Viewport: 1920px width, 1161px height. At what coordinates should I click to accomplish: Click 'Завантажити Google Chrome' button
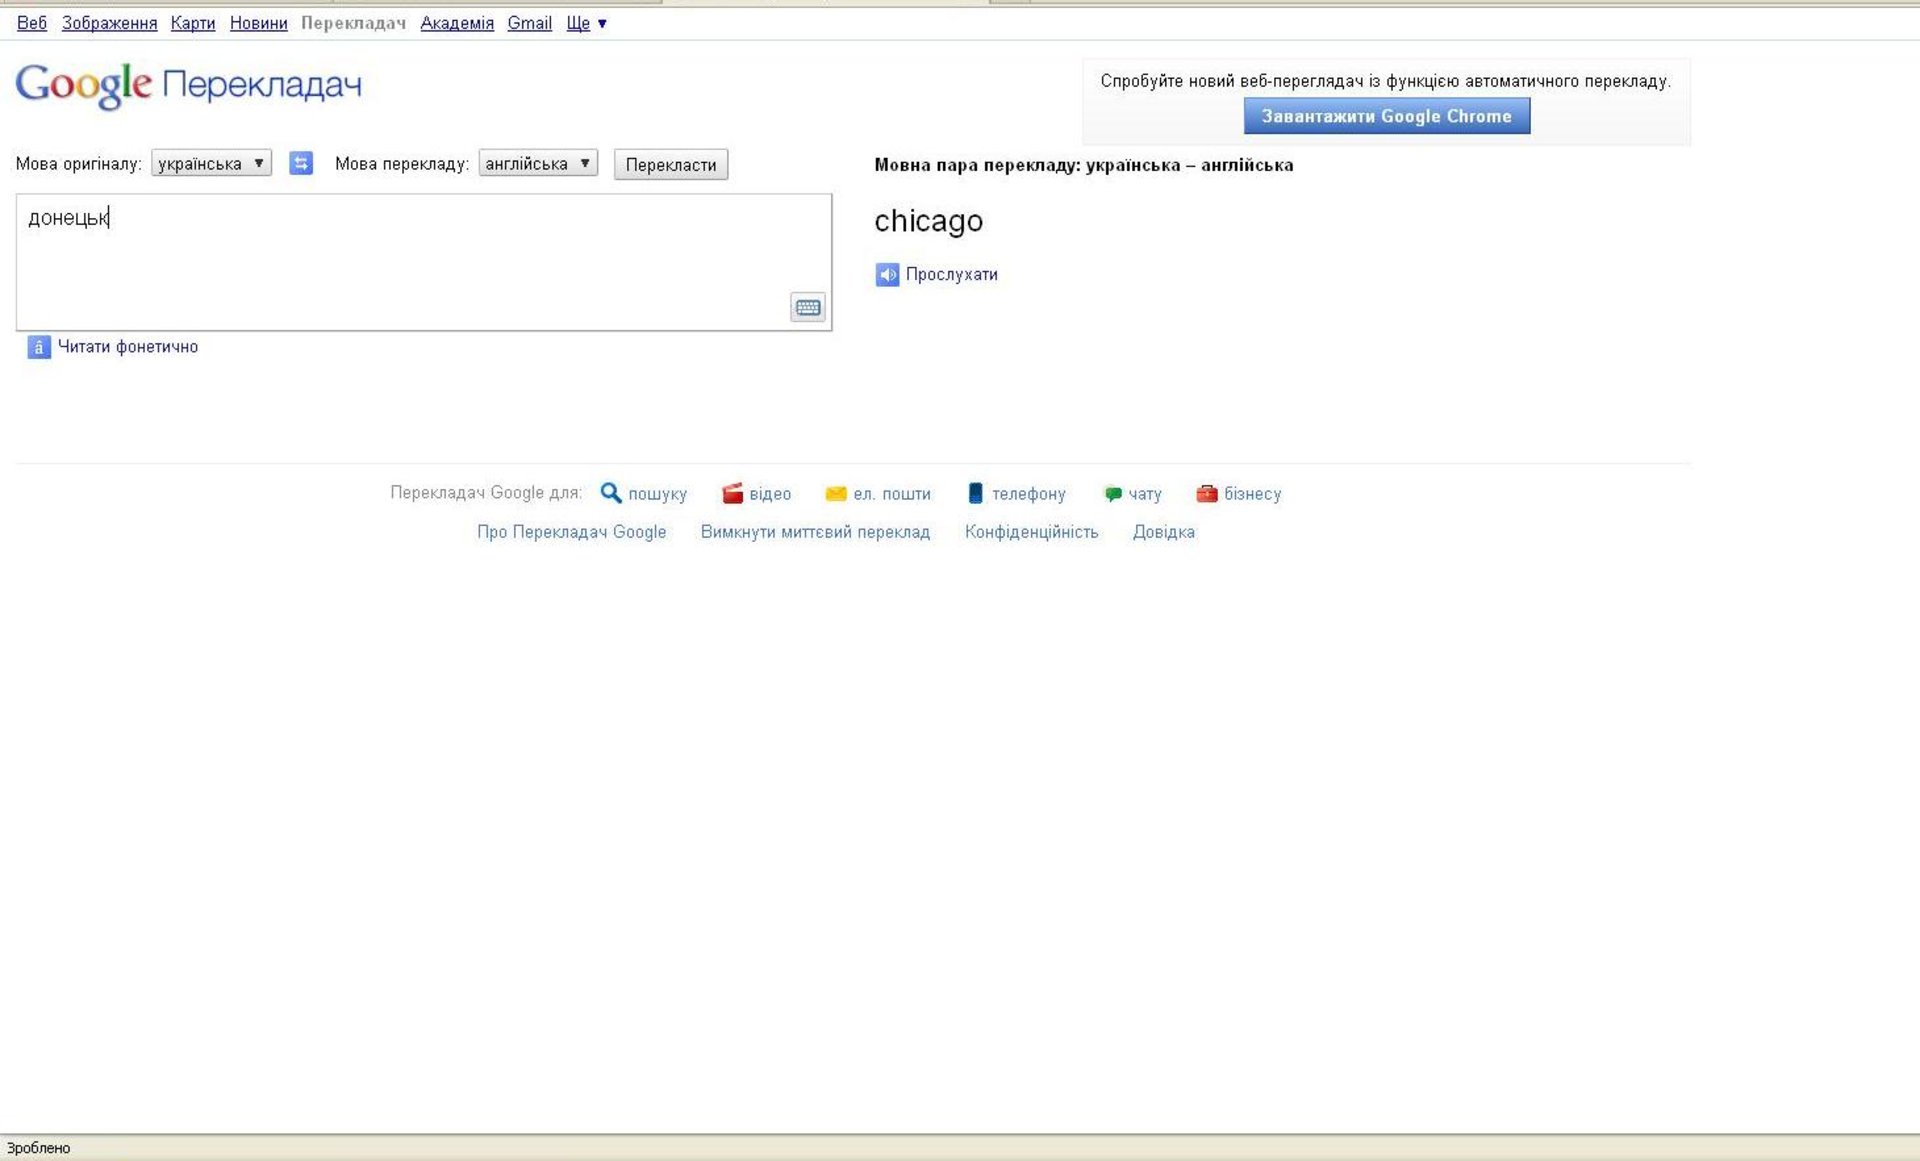1387,116
